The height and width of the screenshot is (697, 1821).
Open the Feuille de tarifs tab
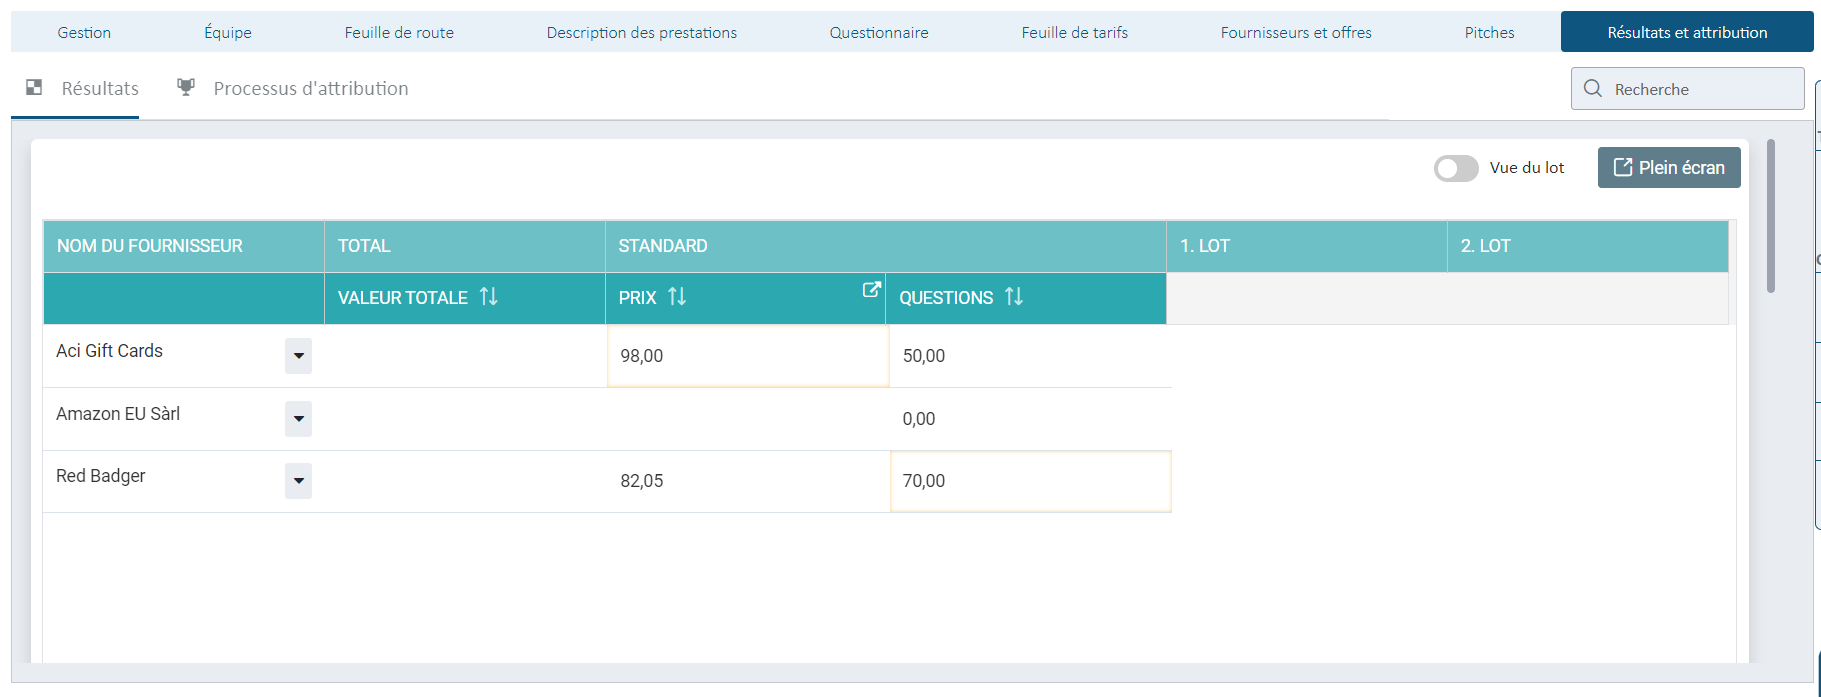pyautogui.click(x=1075, y=32)
